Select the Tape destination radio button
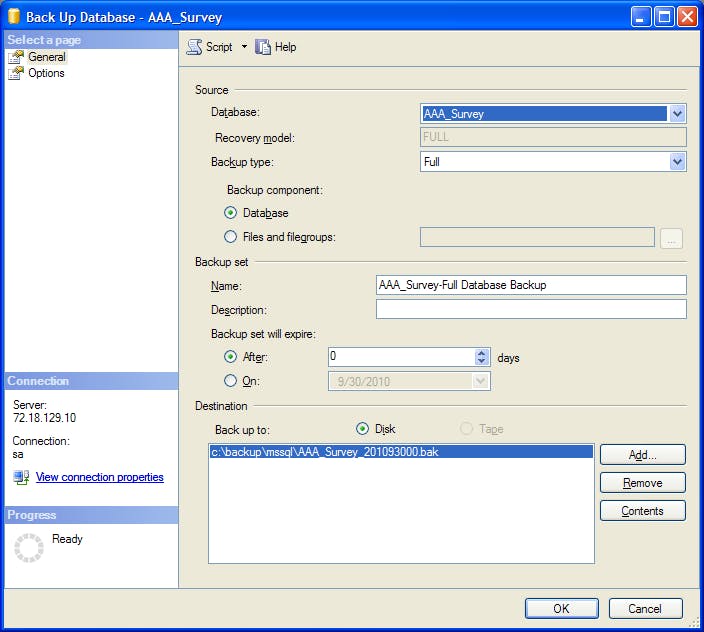This screenshot has height=632, width=704. tap(466, 429)
